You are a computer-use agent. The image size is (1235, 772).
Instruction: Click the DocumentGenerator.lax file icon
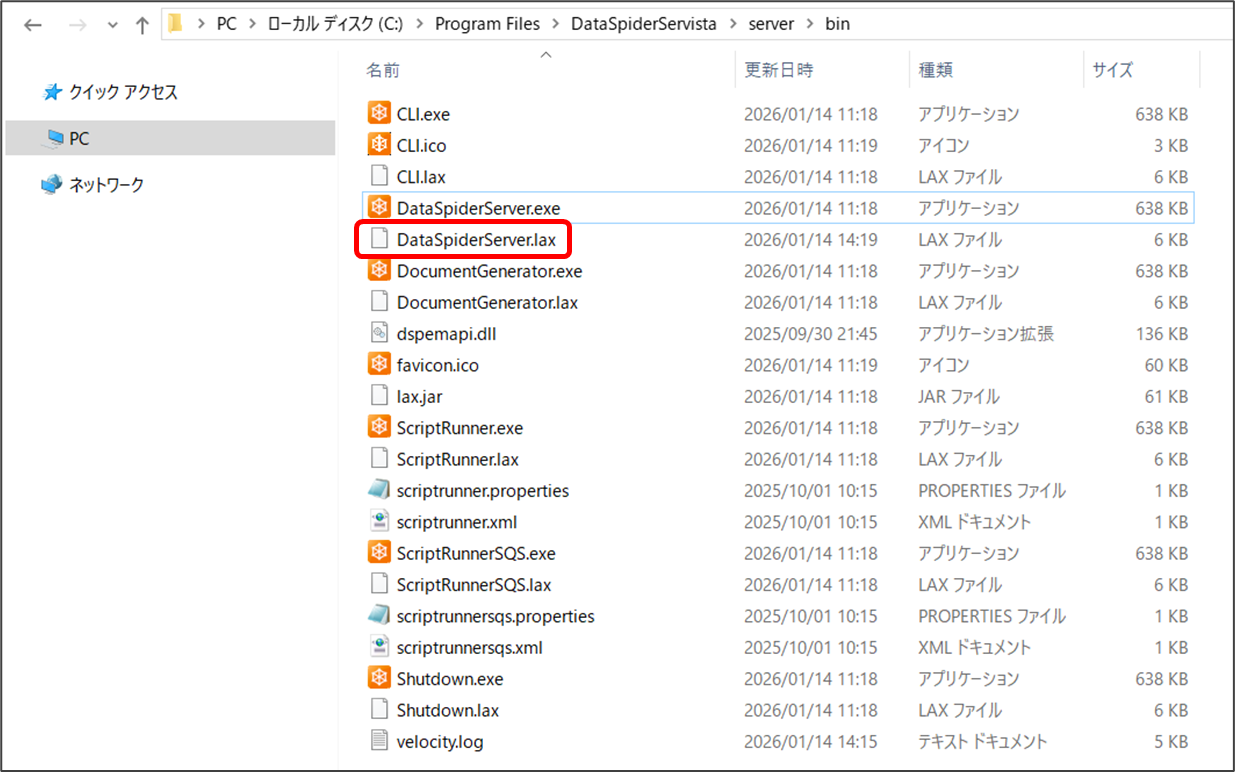click(x=379, y=302)
